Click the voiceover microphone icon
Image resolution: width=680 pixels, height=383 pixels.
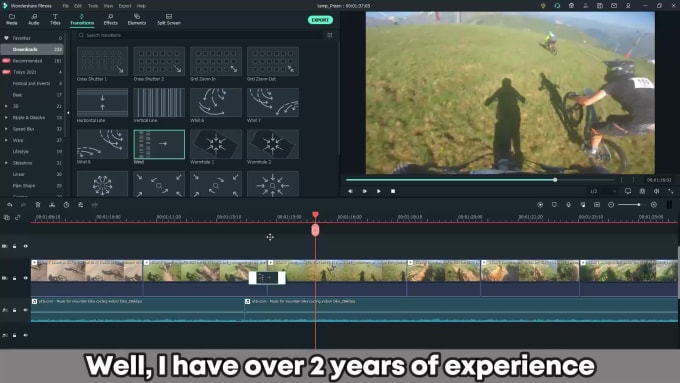click(x=569, y=205)
